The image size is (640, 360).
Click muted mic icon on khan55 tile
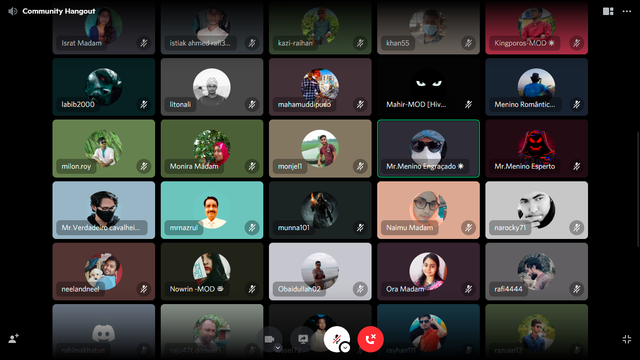468,43
